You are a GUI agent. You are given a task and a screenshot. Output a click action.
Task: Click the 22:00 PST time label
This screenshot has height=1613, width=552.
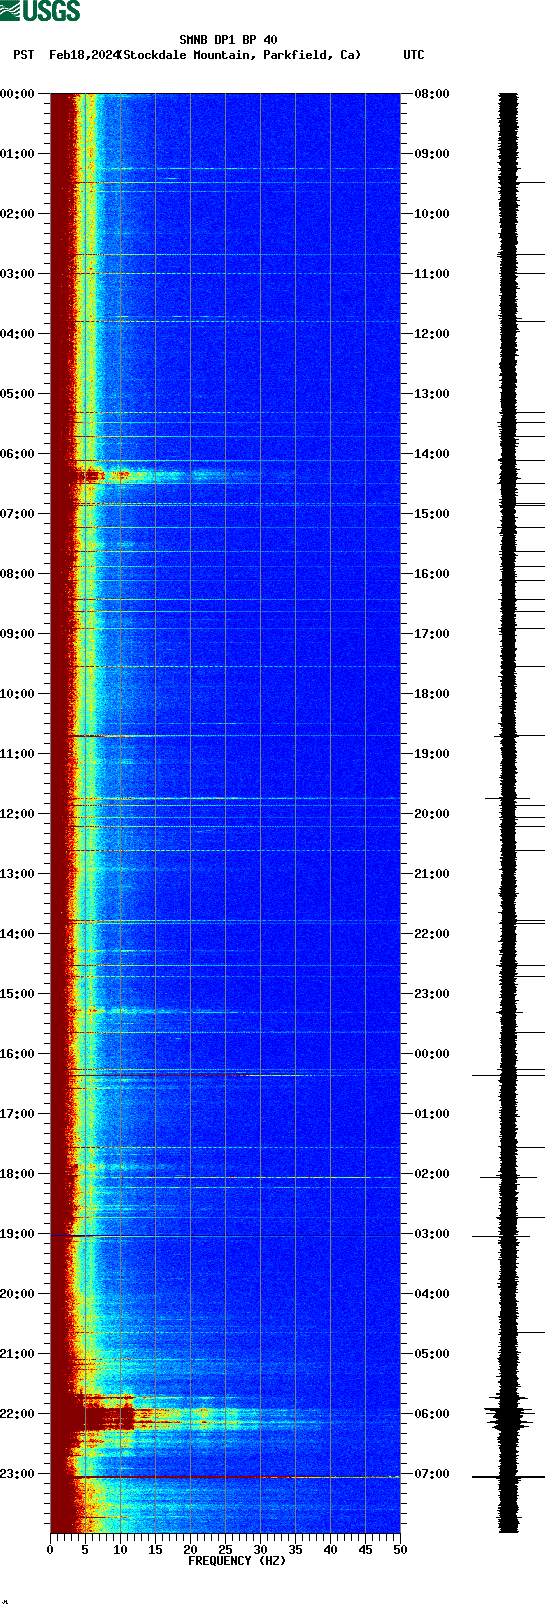pos(17,1414)
